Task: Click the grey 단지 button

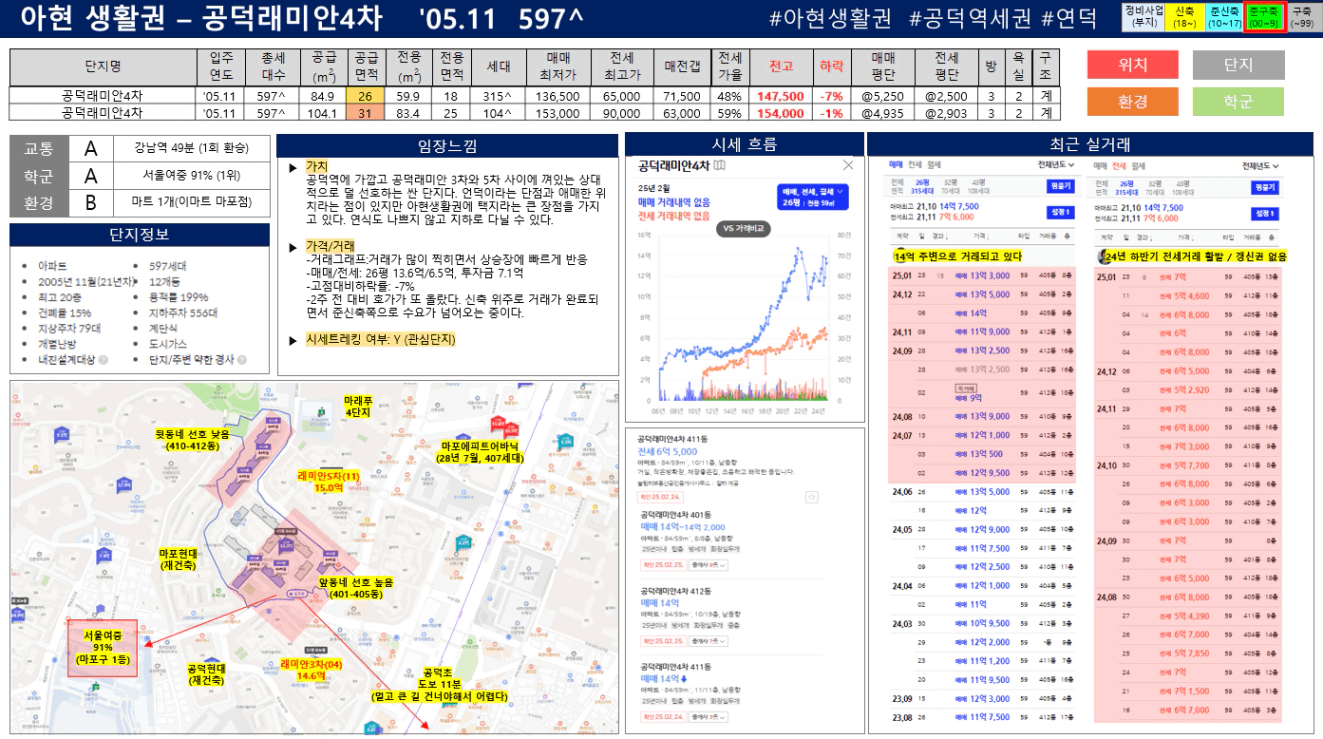Action: coord(1238,65)
